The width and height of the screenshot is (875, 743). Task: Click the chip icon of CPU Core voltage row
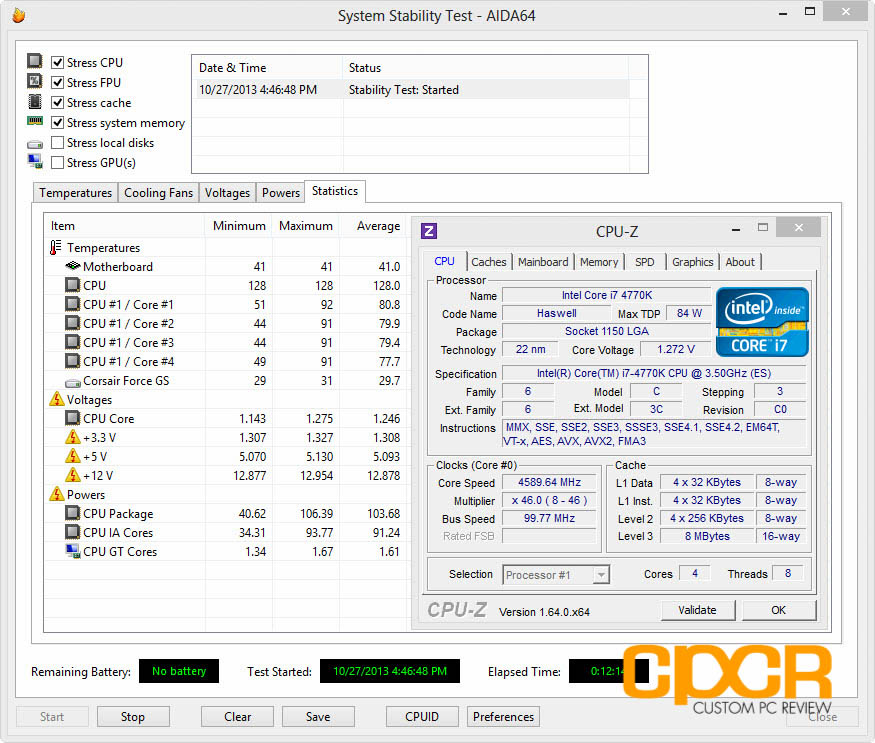tap(73, 418)
